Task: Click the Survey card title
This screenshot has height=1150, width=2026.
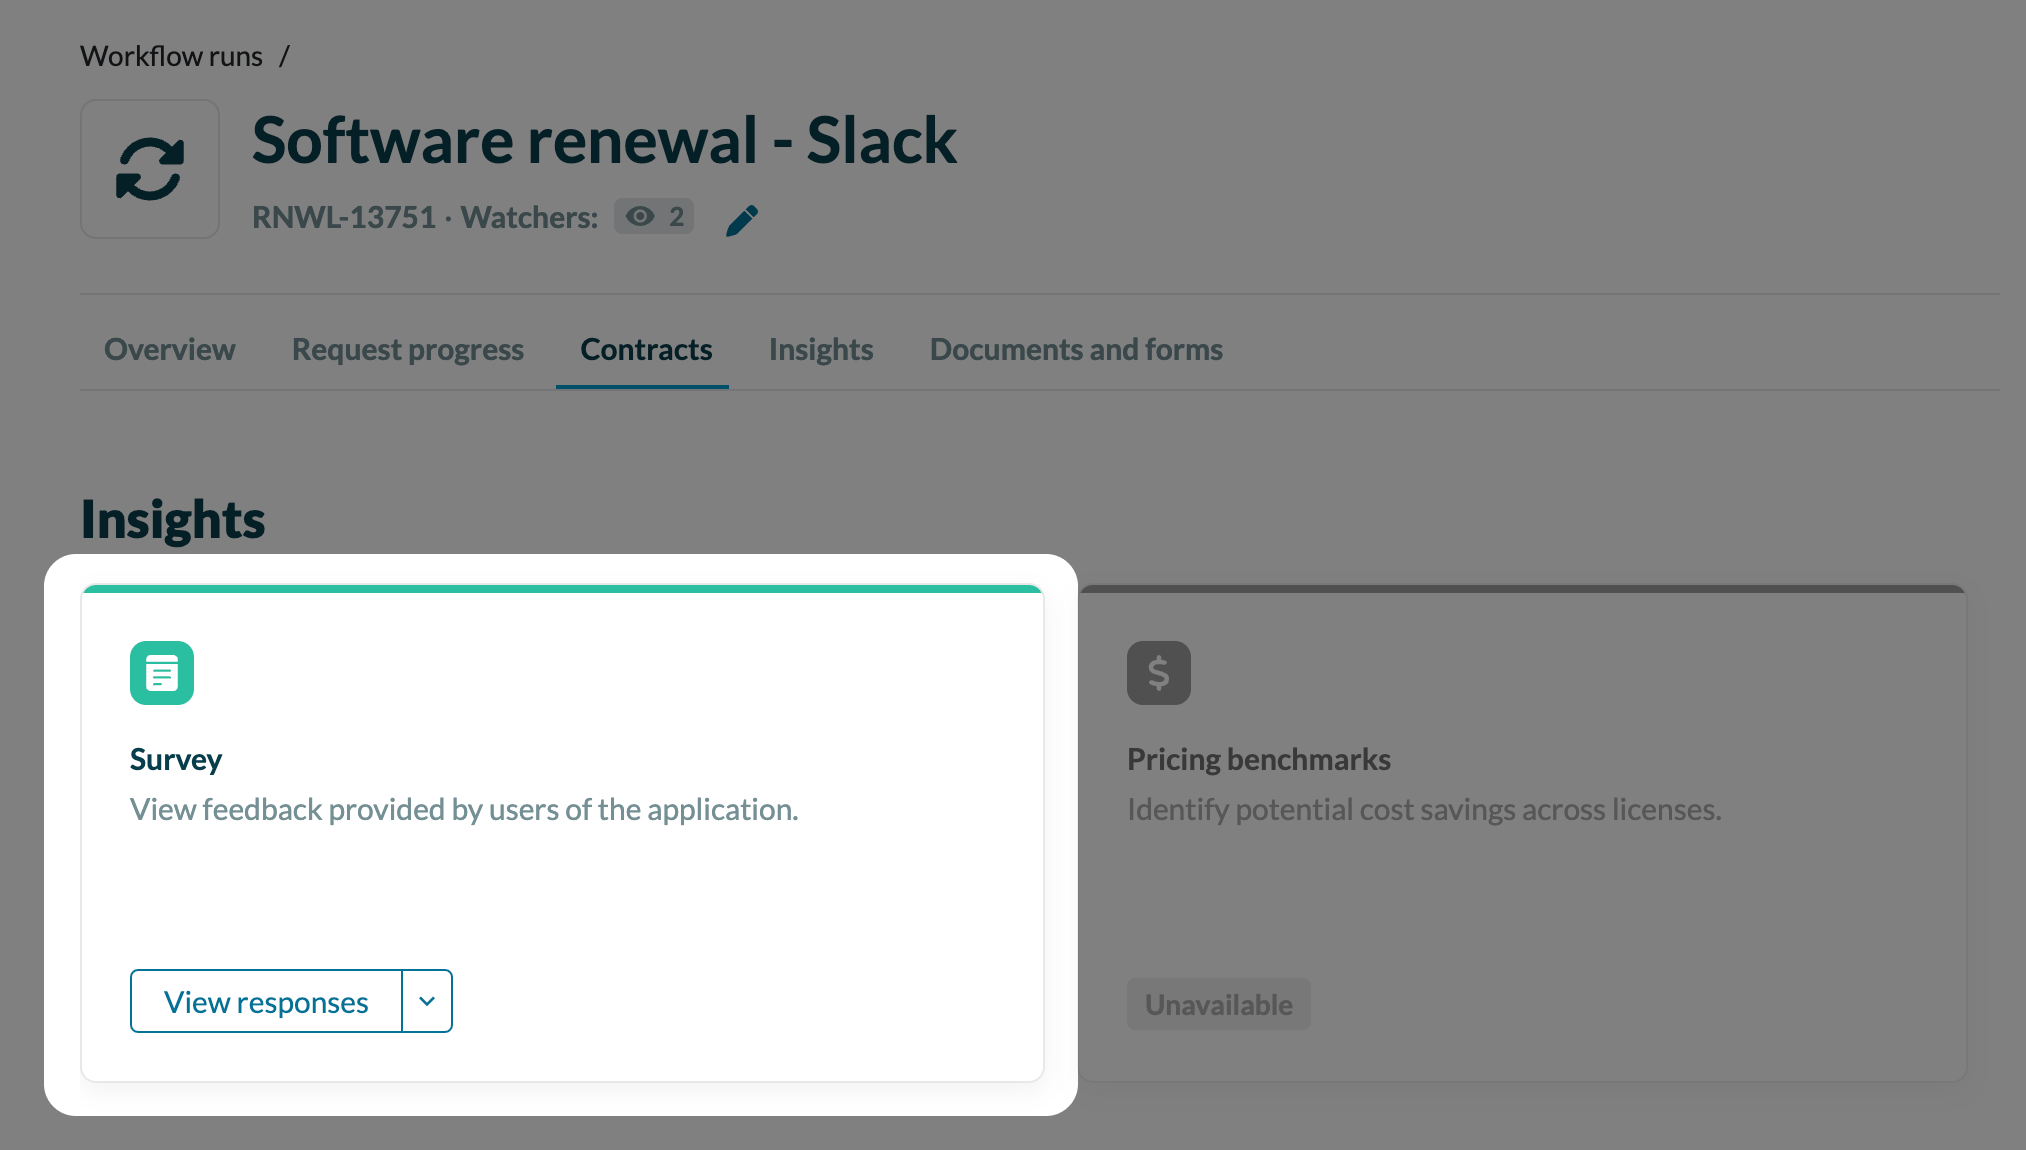Action: tap(176, 759)
